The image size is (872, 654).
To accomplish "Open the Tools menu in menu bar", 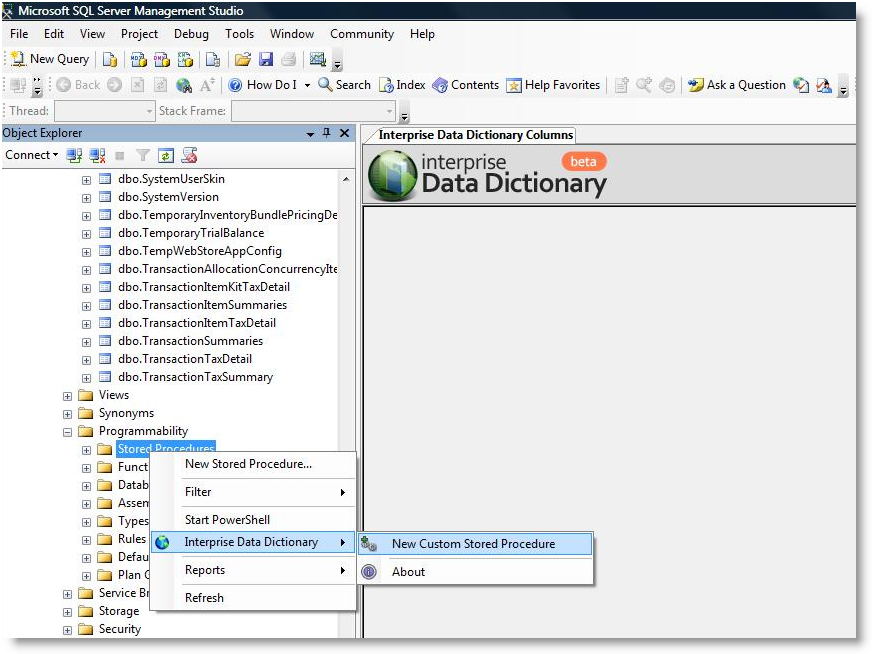I will pyautogui.click(x=239, y=34).
